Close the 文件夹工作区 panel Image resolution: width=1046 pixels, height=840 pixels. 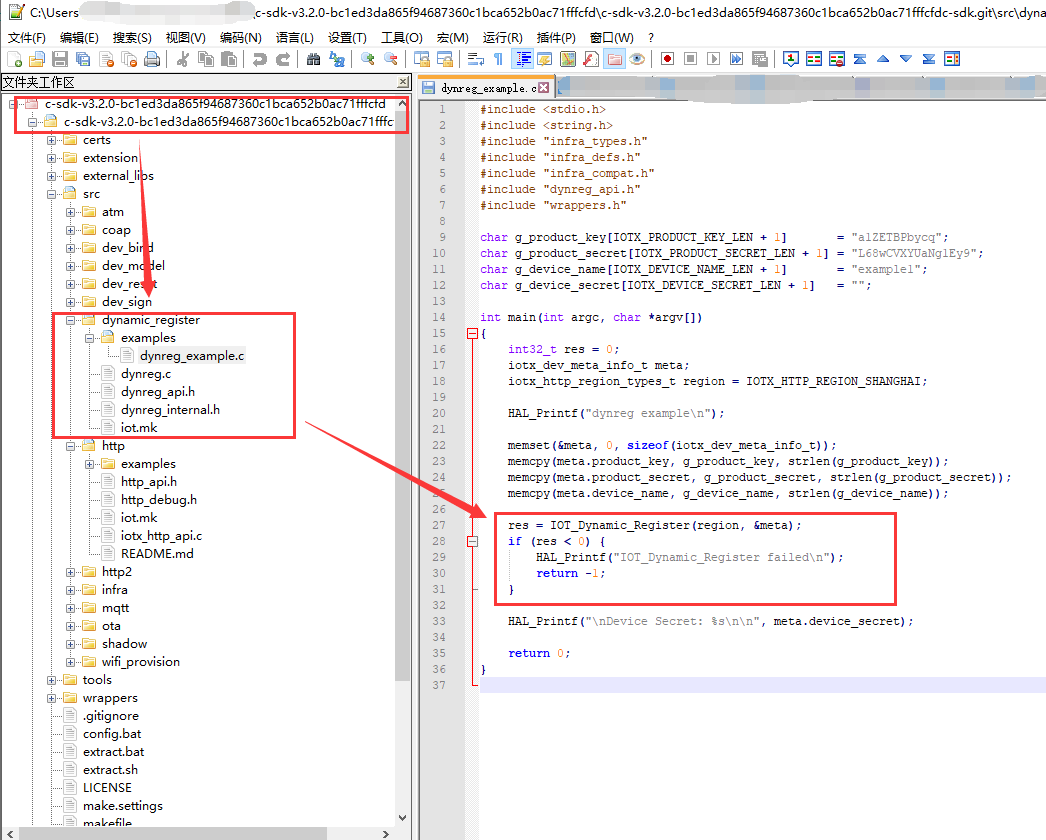[403, 82]
